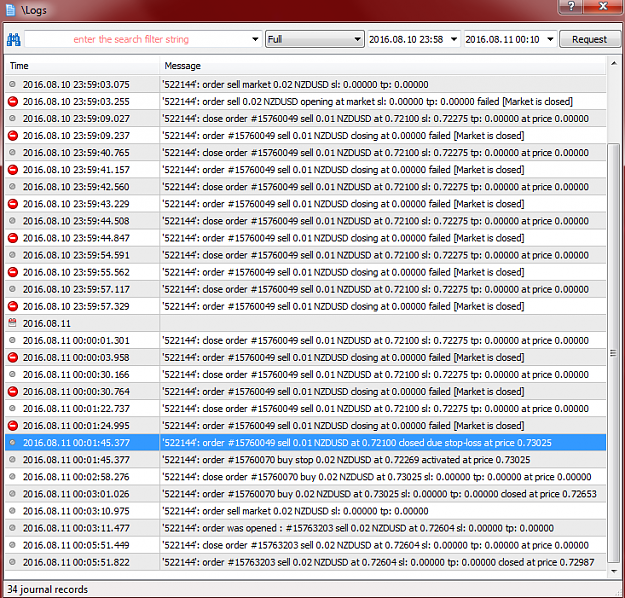
Task: Click the Message column header
Action: [383, 66]
